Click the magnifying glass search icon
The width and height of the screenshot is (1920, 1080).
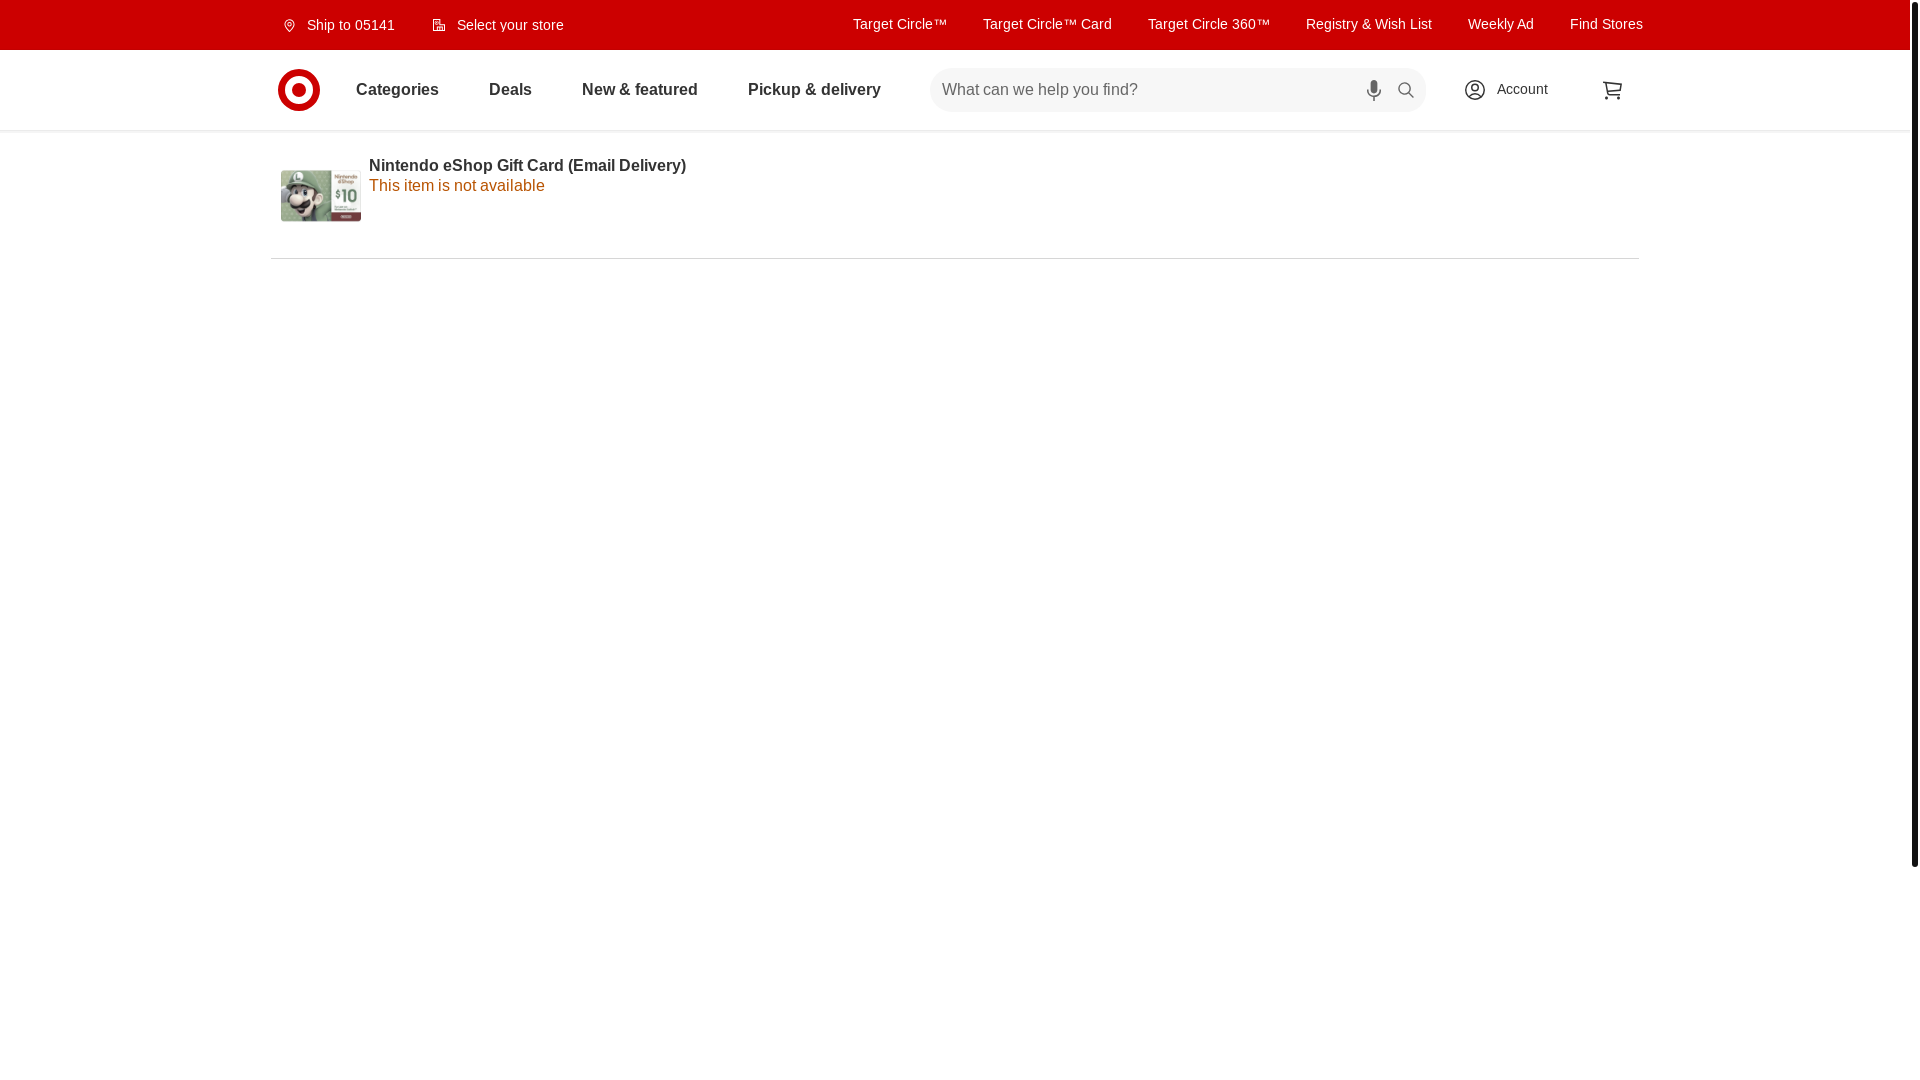tap(1406, 90)
